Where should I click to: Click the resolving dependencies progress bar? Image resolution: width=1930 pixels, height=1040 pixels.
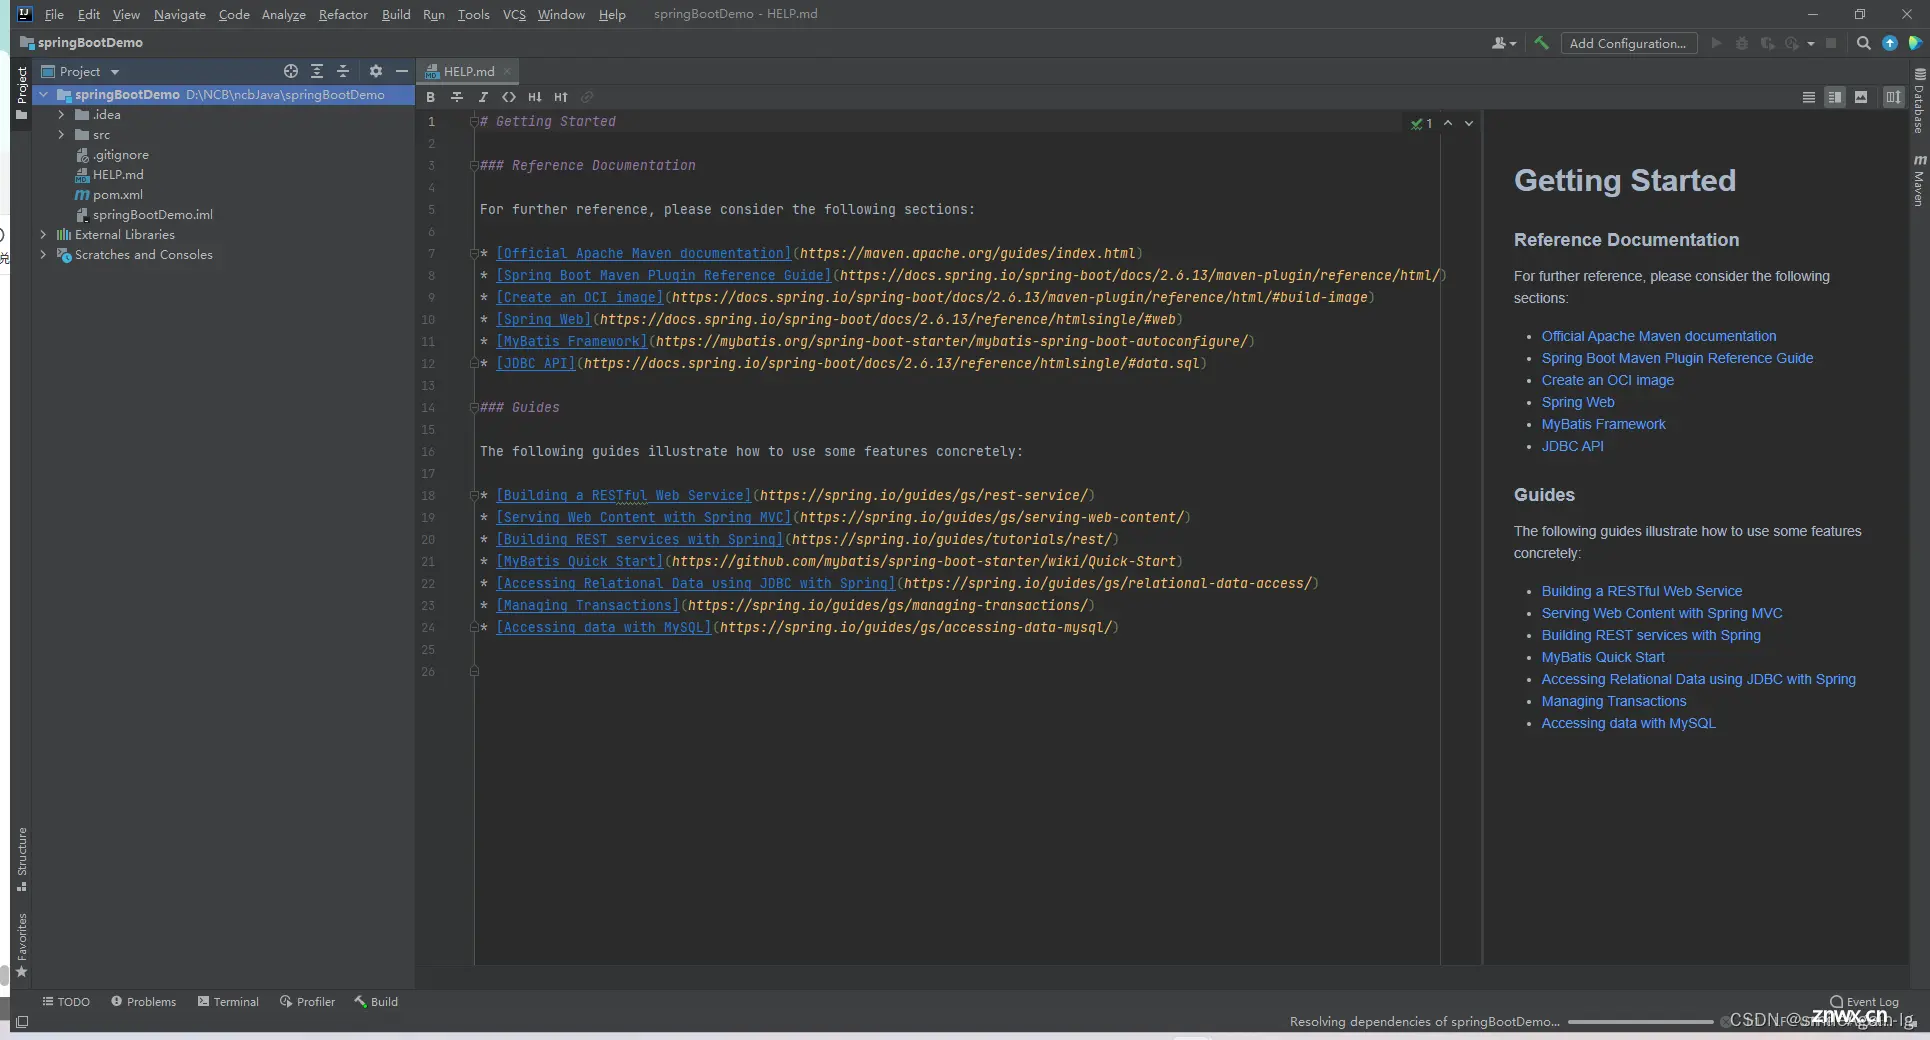tap(1640, 1022)
